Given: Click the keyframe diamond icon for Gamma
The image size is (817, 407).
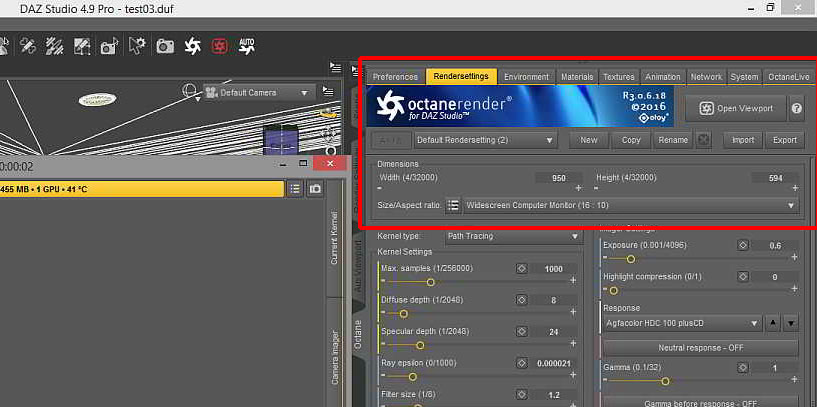Looking at the screenshot, I should coord(743,368).
